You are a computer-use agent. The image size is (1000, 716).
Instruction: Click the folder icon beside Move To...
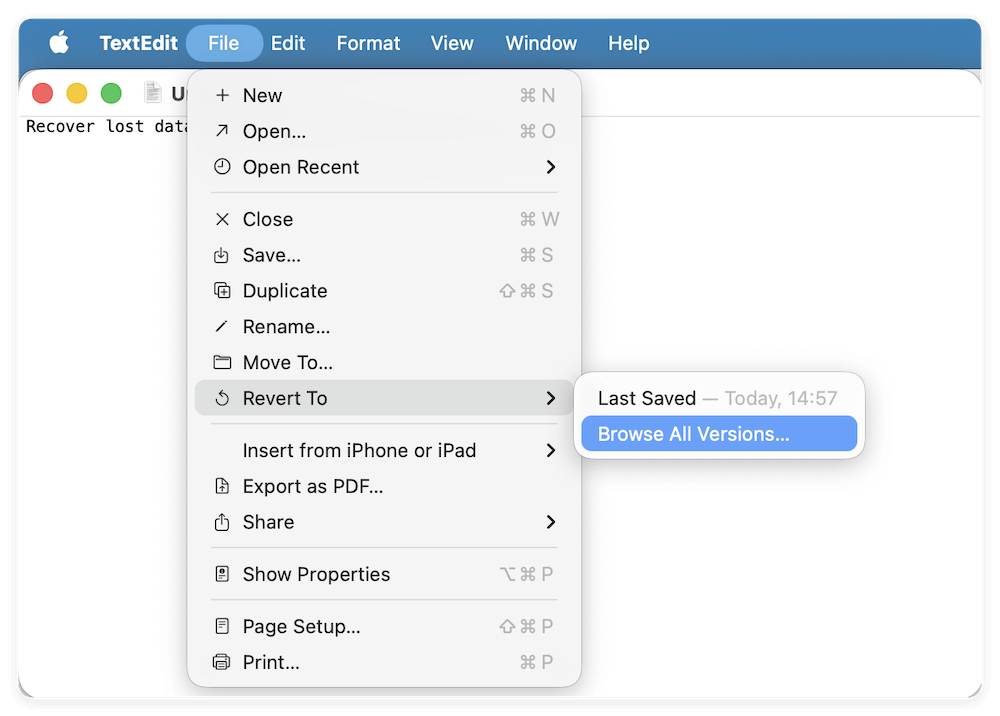coord(220,362)
